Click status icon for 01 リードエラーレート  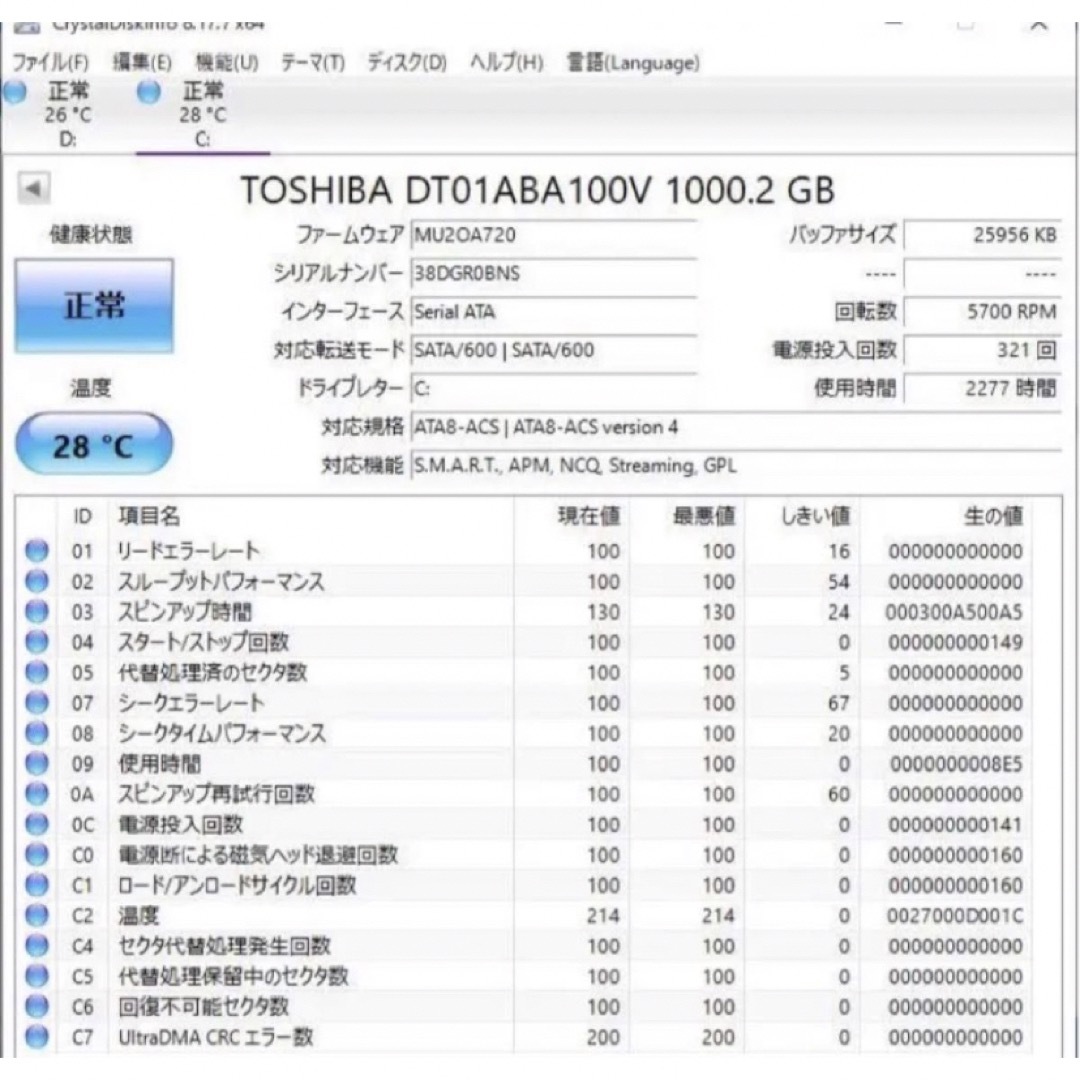(37, 551)
